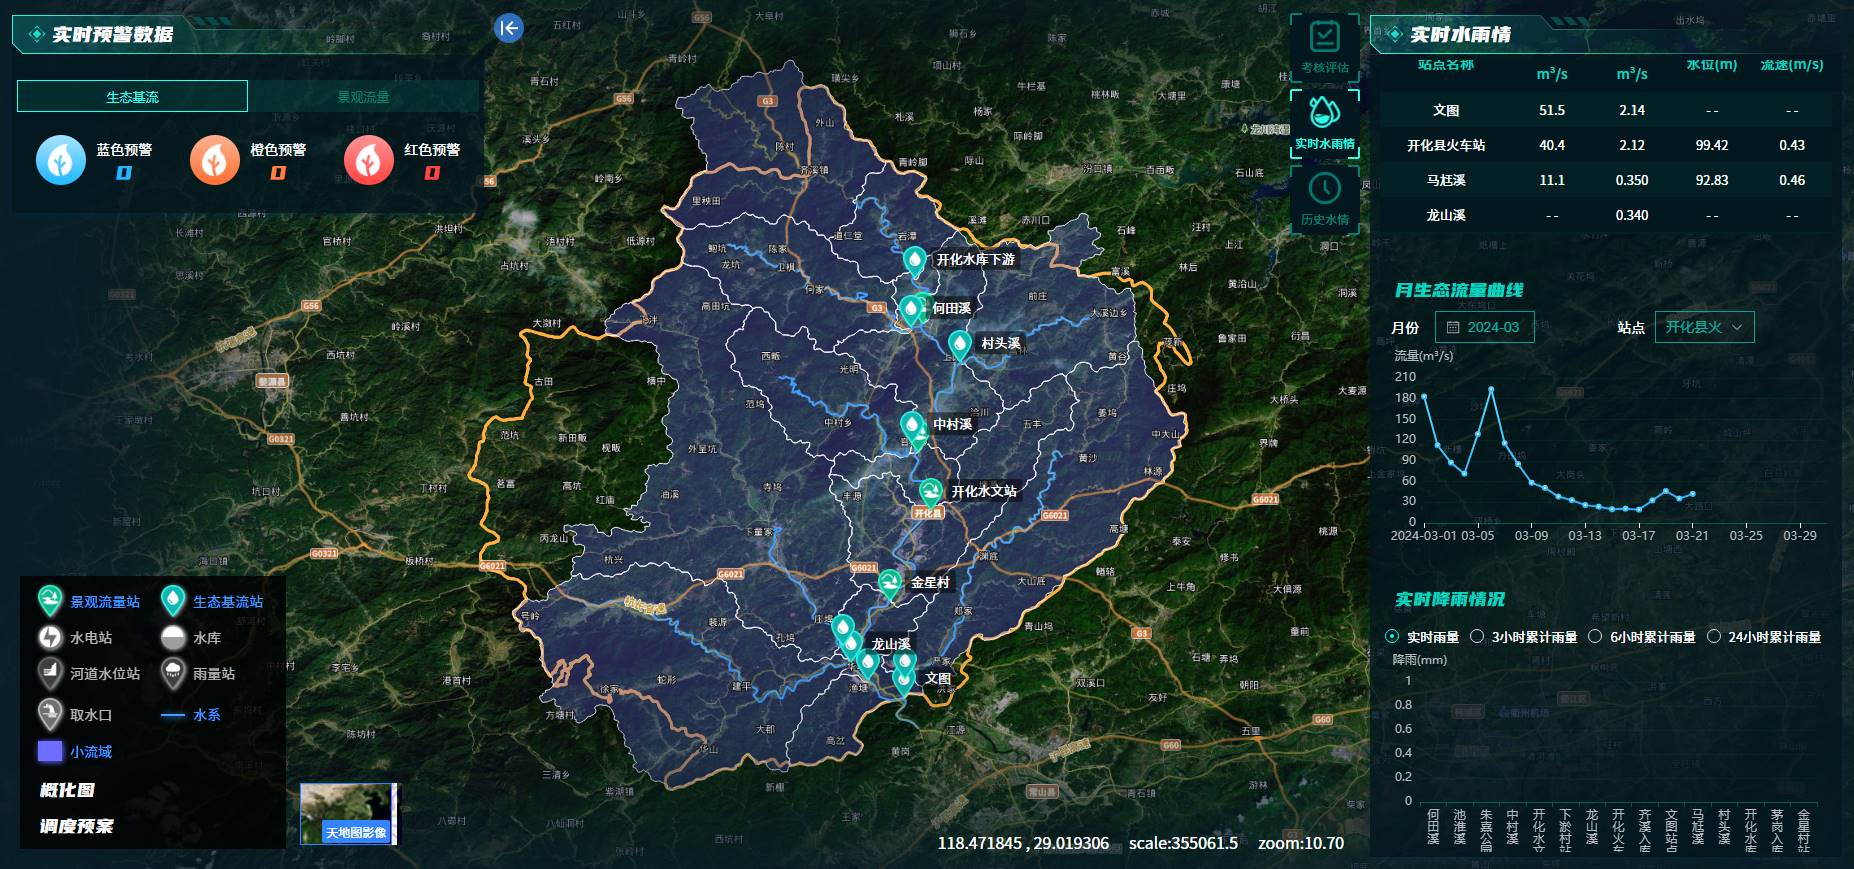Screen dimensions: 1854x869
Task: Collapse the left panel with the arrow button
Action: click(509, 28)
